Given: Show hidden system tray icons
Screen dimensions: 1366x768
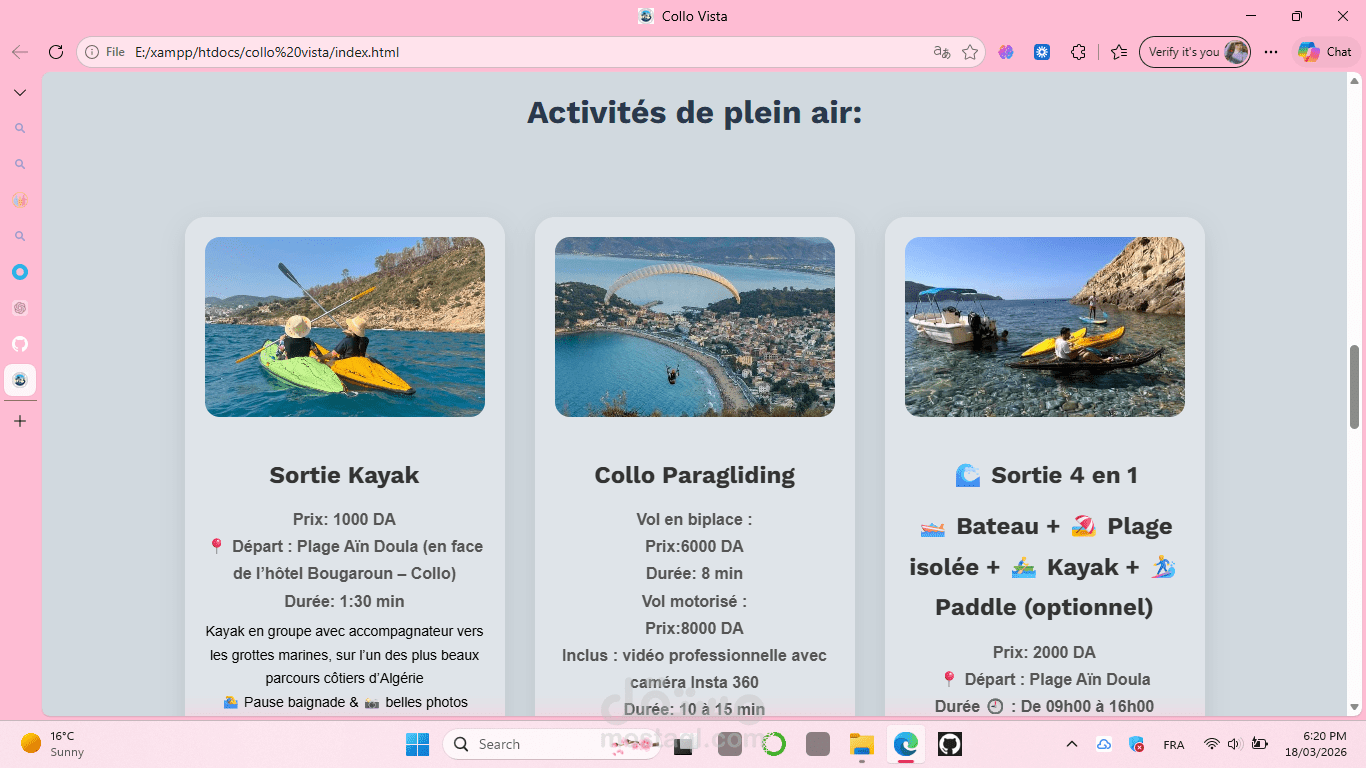Looking at the screenshot, I should [x=1072, y=744].
